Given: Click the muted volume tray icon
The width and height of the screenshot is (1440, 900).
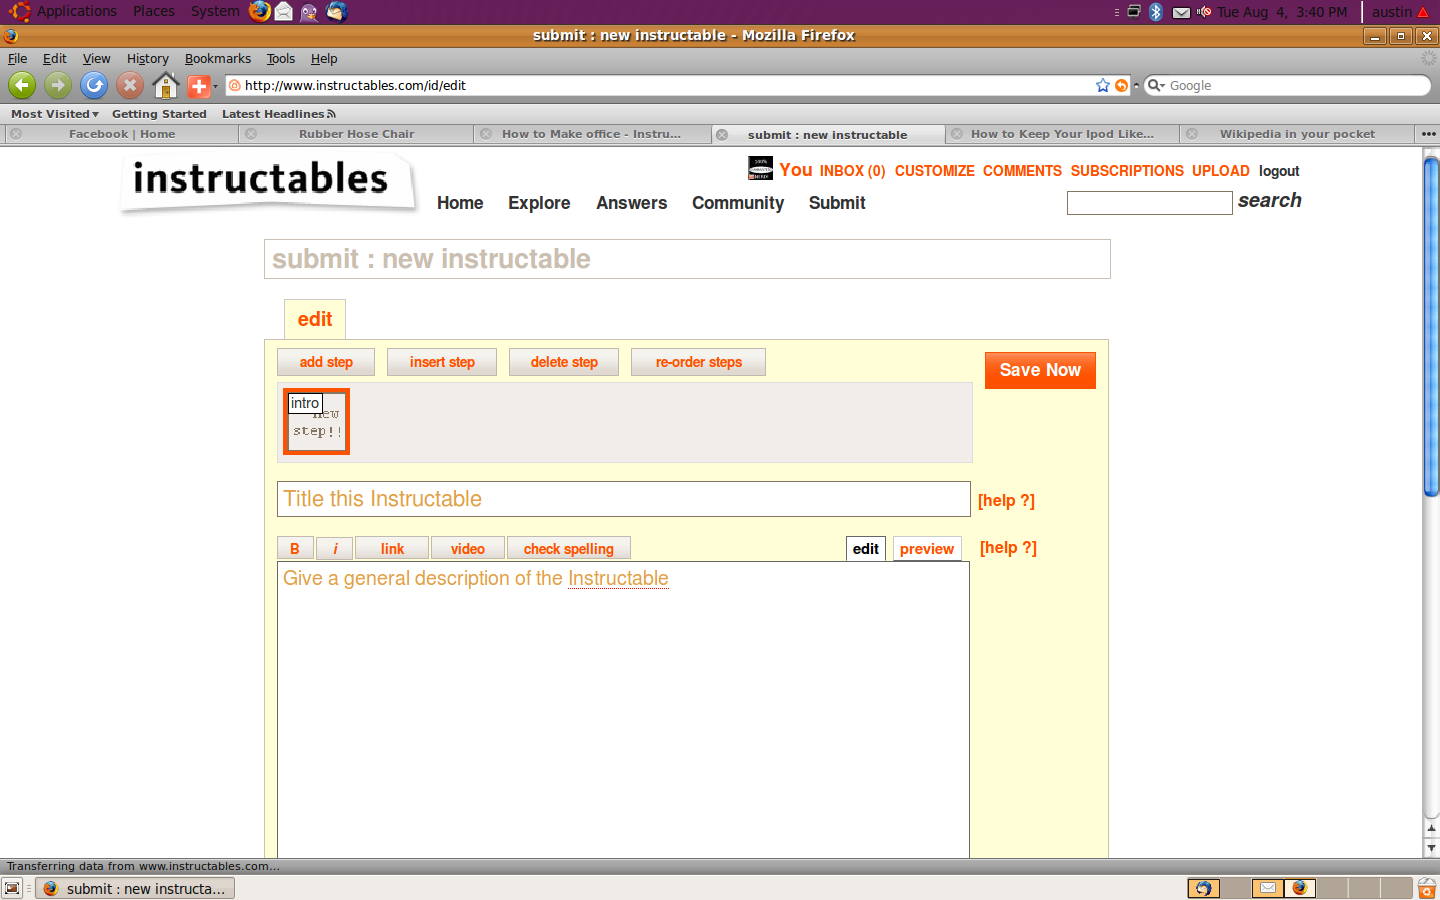Looking at the screenshot, I should 1204,12.
